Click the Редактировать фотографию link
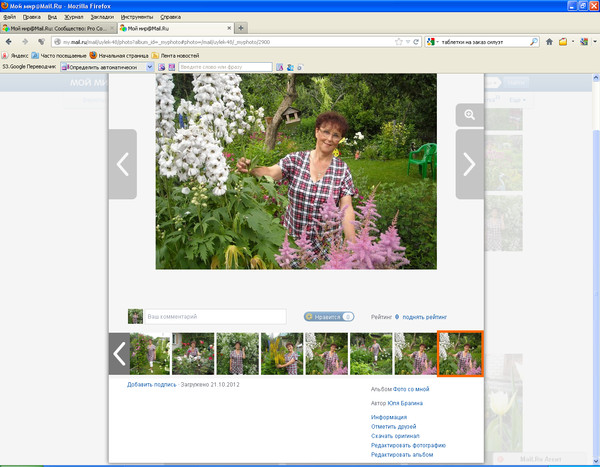Image resolution: width=600 pixels, height=467 pixels. [408, 445]
